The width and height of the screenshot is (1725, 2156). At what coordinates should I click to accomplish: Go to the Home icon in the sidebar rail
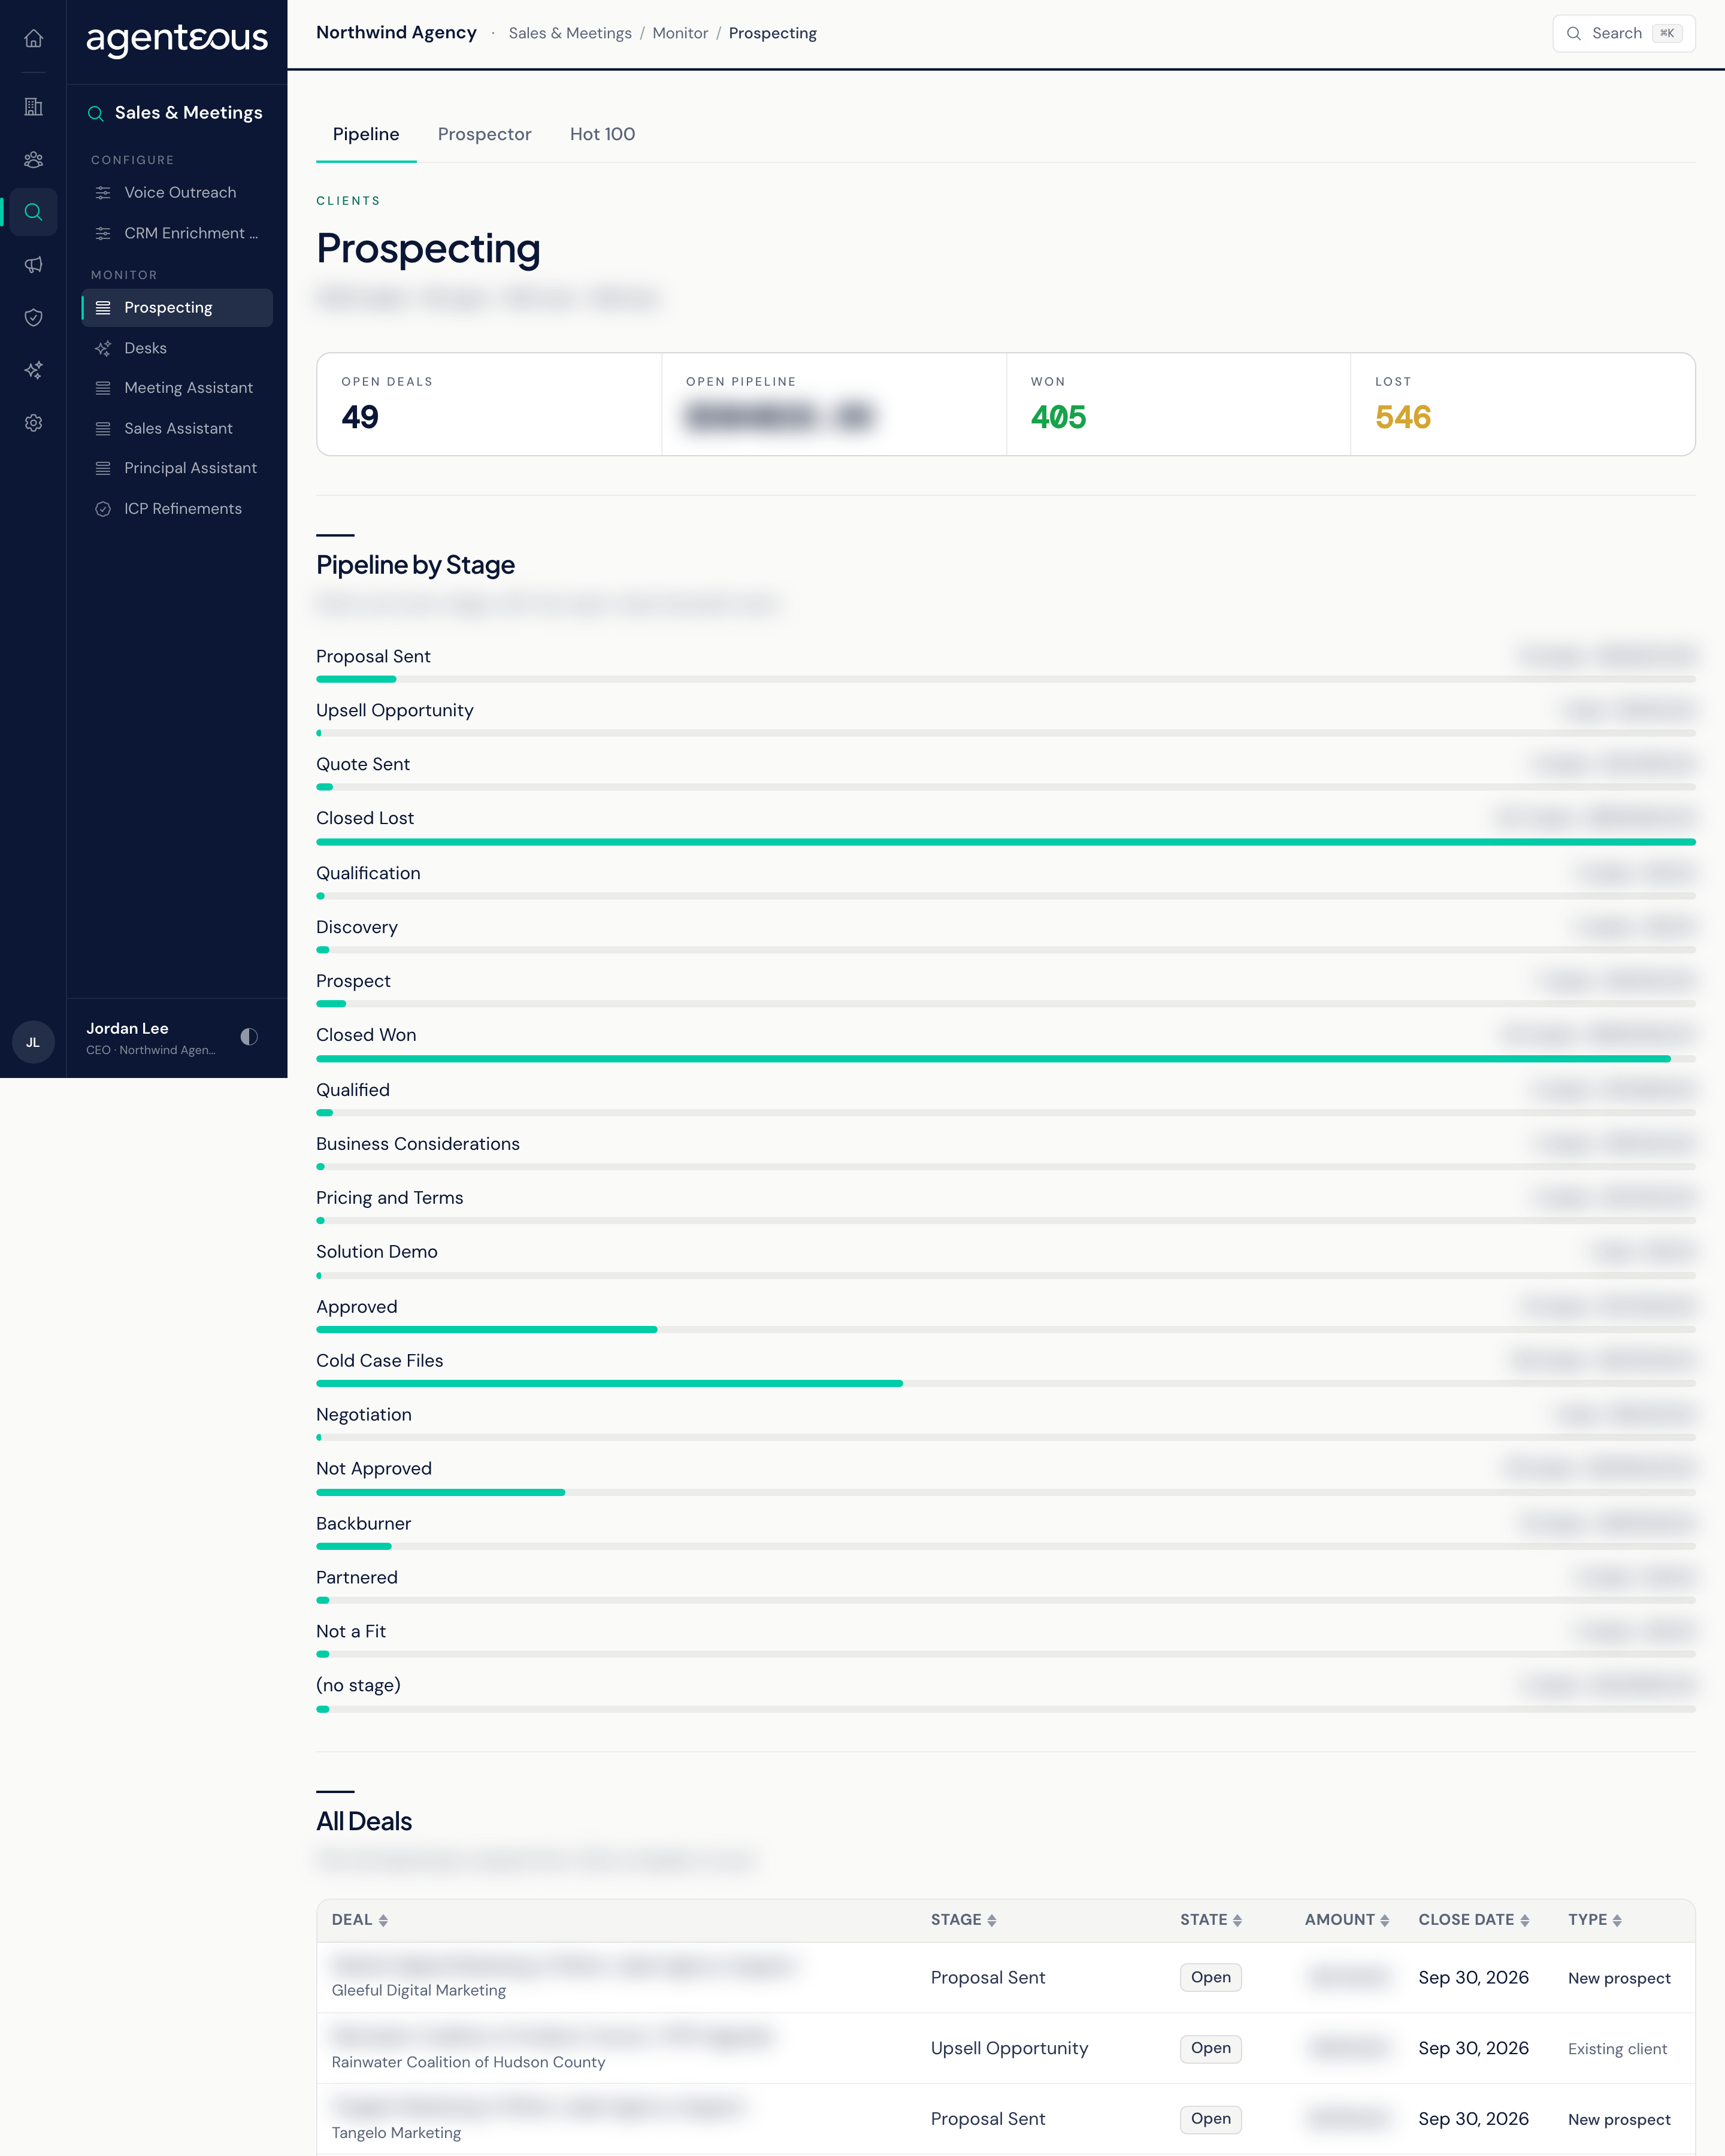[x=33, y=38]
